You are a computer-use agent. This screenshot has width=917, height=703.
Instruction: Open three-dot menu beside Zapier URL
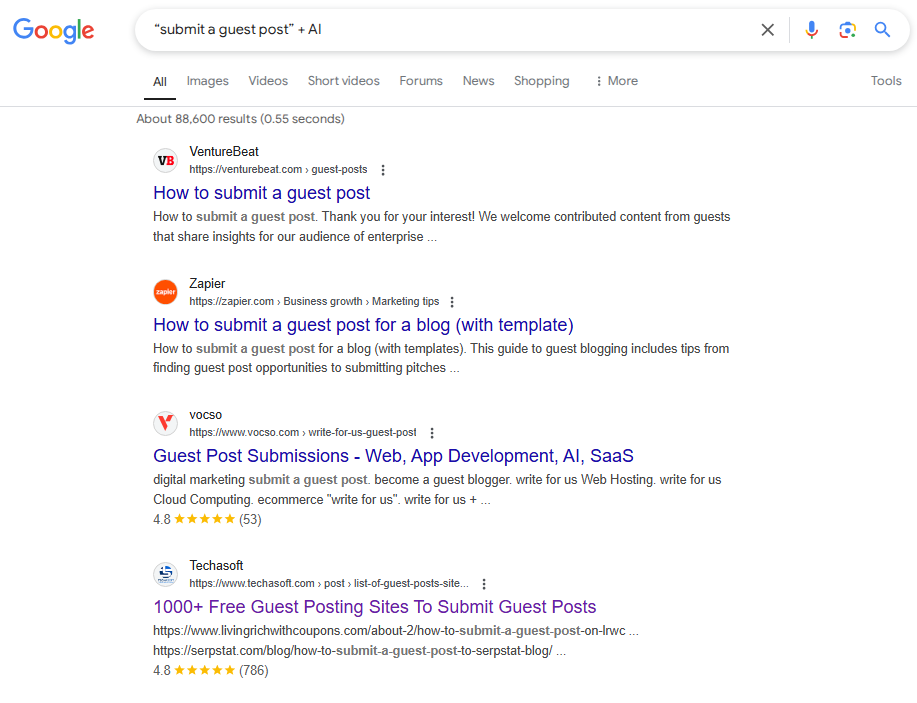click(x=451, y=302)
